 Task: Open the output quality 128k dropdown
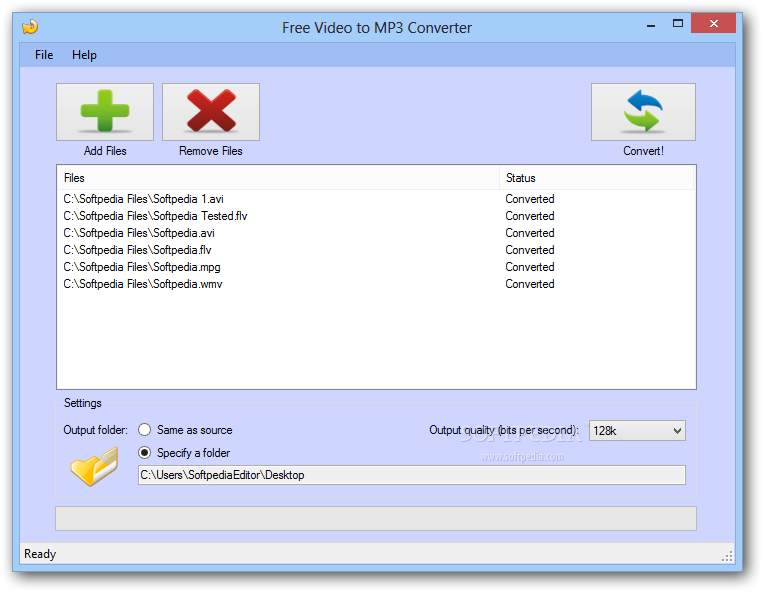pos(637,431)
